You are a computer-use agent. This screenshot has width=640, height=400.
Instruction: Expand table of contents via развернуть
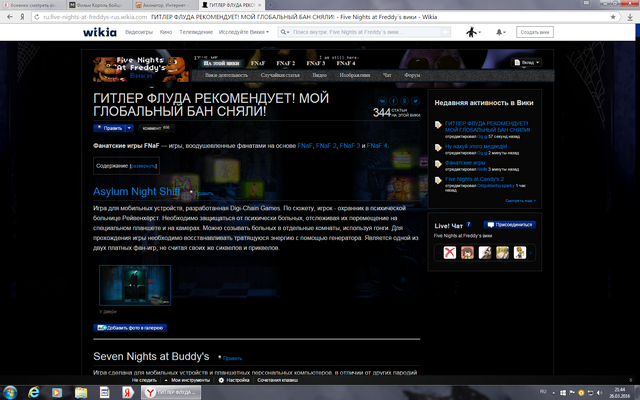(143, 166)
